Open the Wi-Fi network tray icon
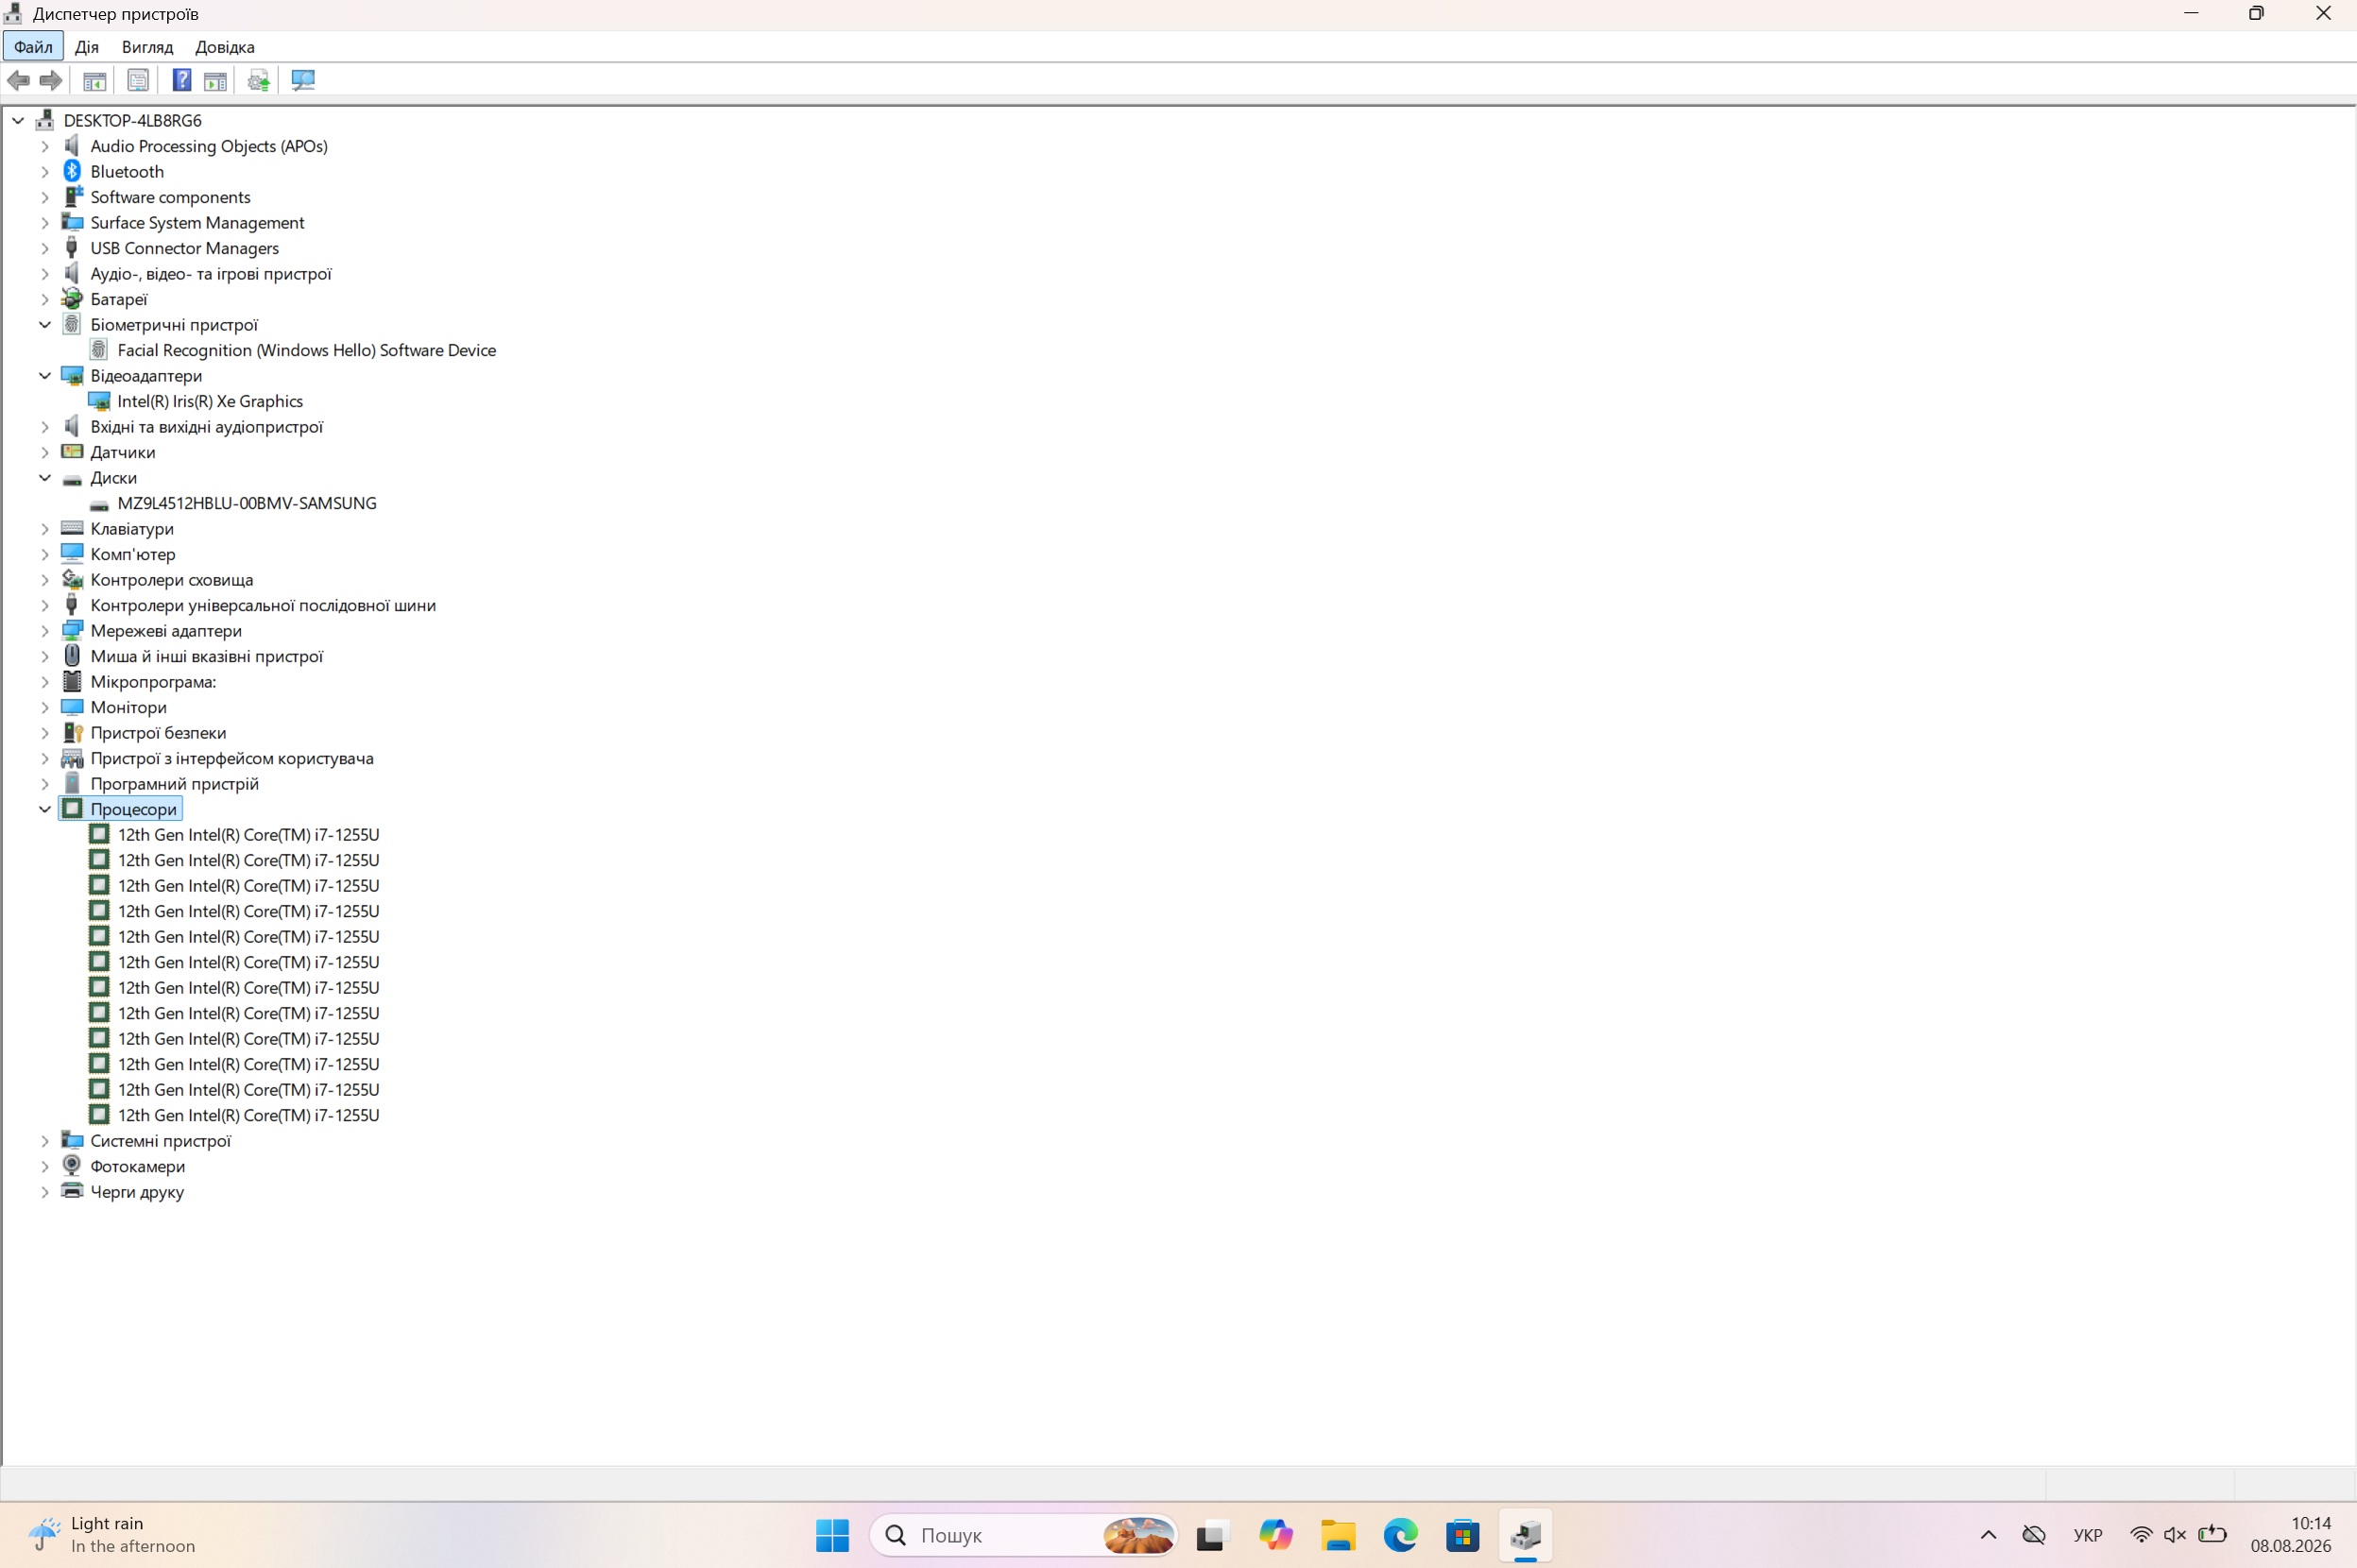Image resolution: width=2357 pixels, height=1568 pixels. coord(2141,1535)
